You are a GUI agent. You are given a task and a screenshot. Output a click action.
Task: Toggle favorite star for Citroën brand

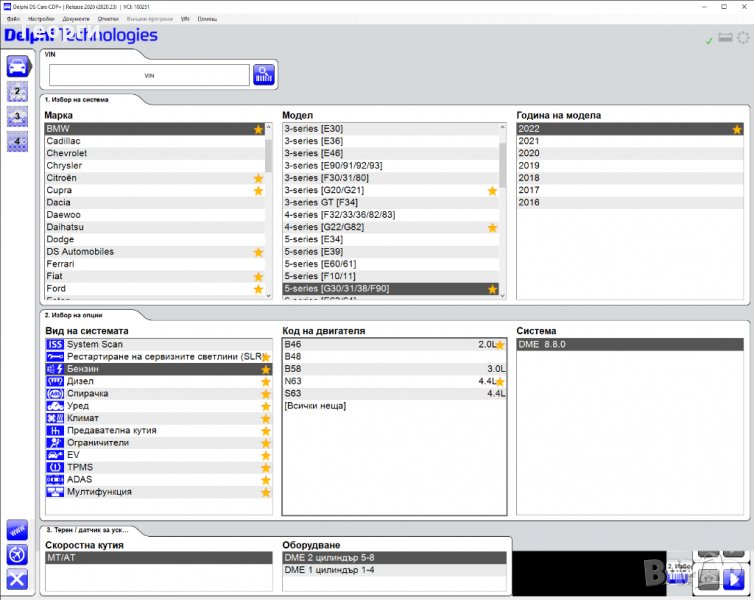tap(258, 178)
